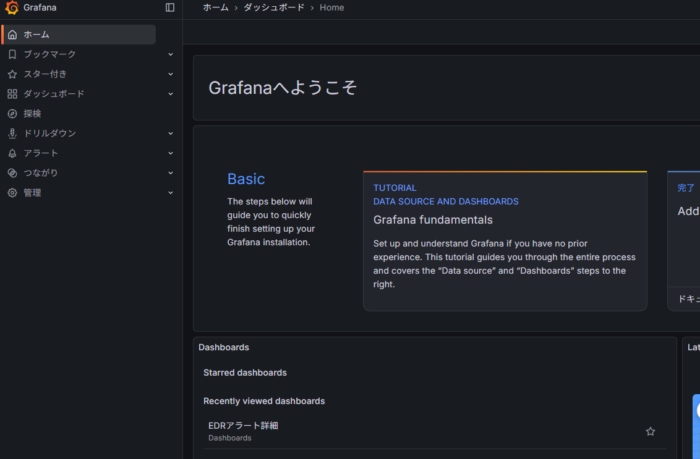Click the ホーム home icon in sidebar
This screenshot has height=459, width=700.
pyautogui.click(x=12, y=34)
